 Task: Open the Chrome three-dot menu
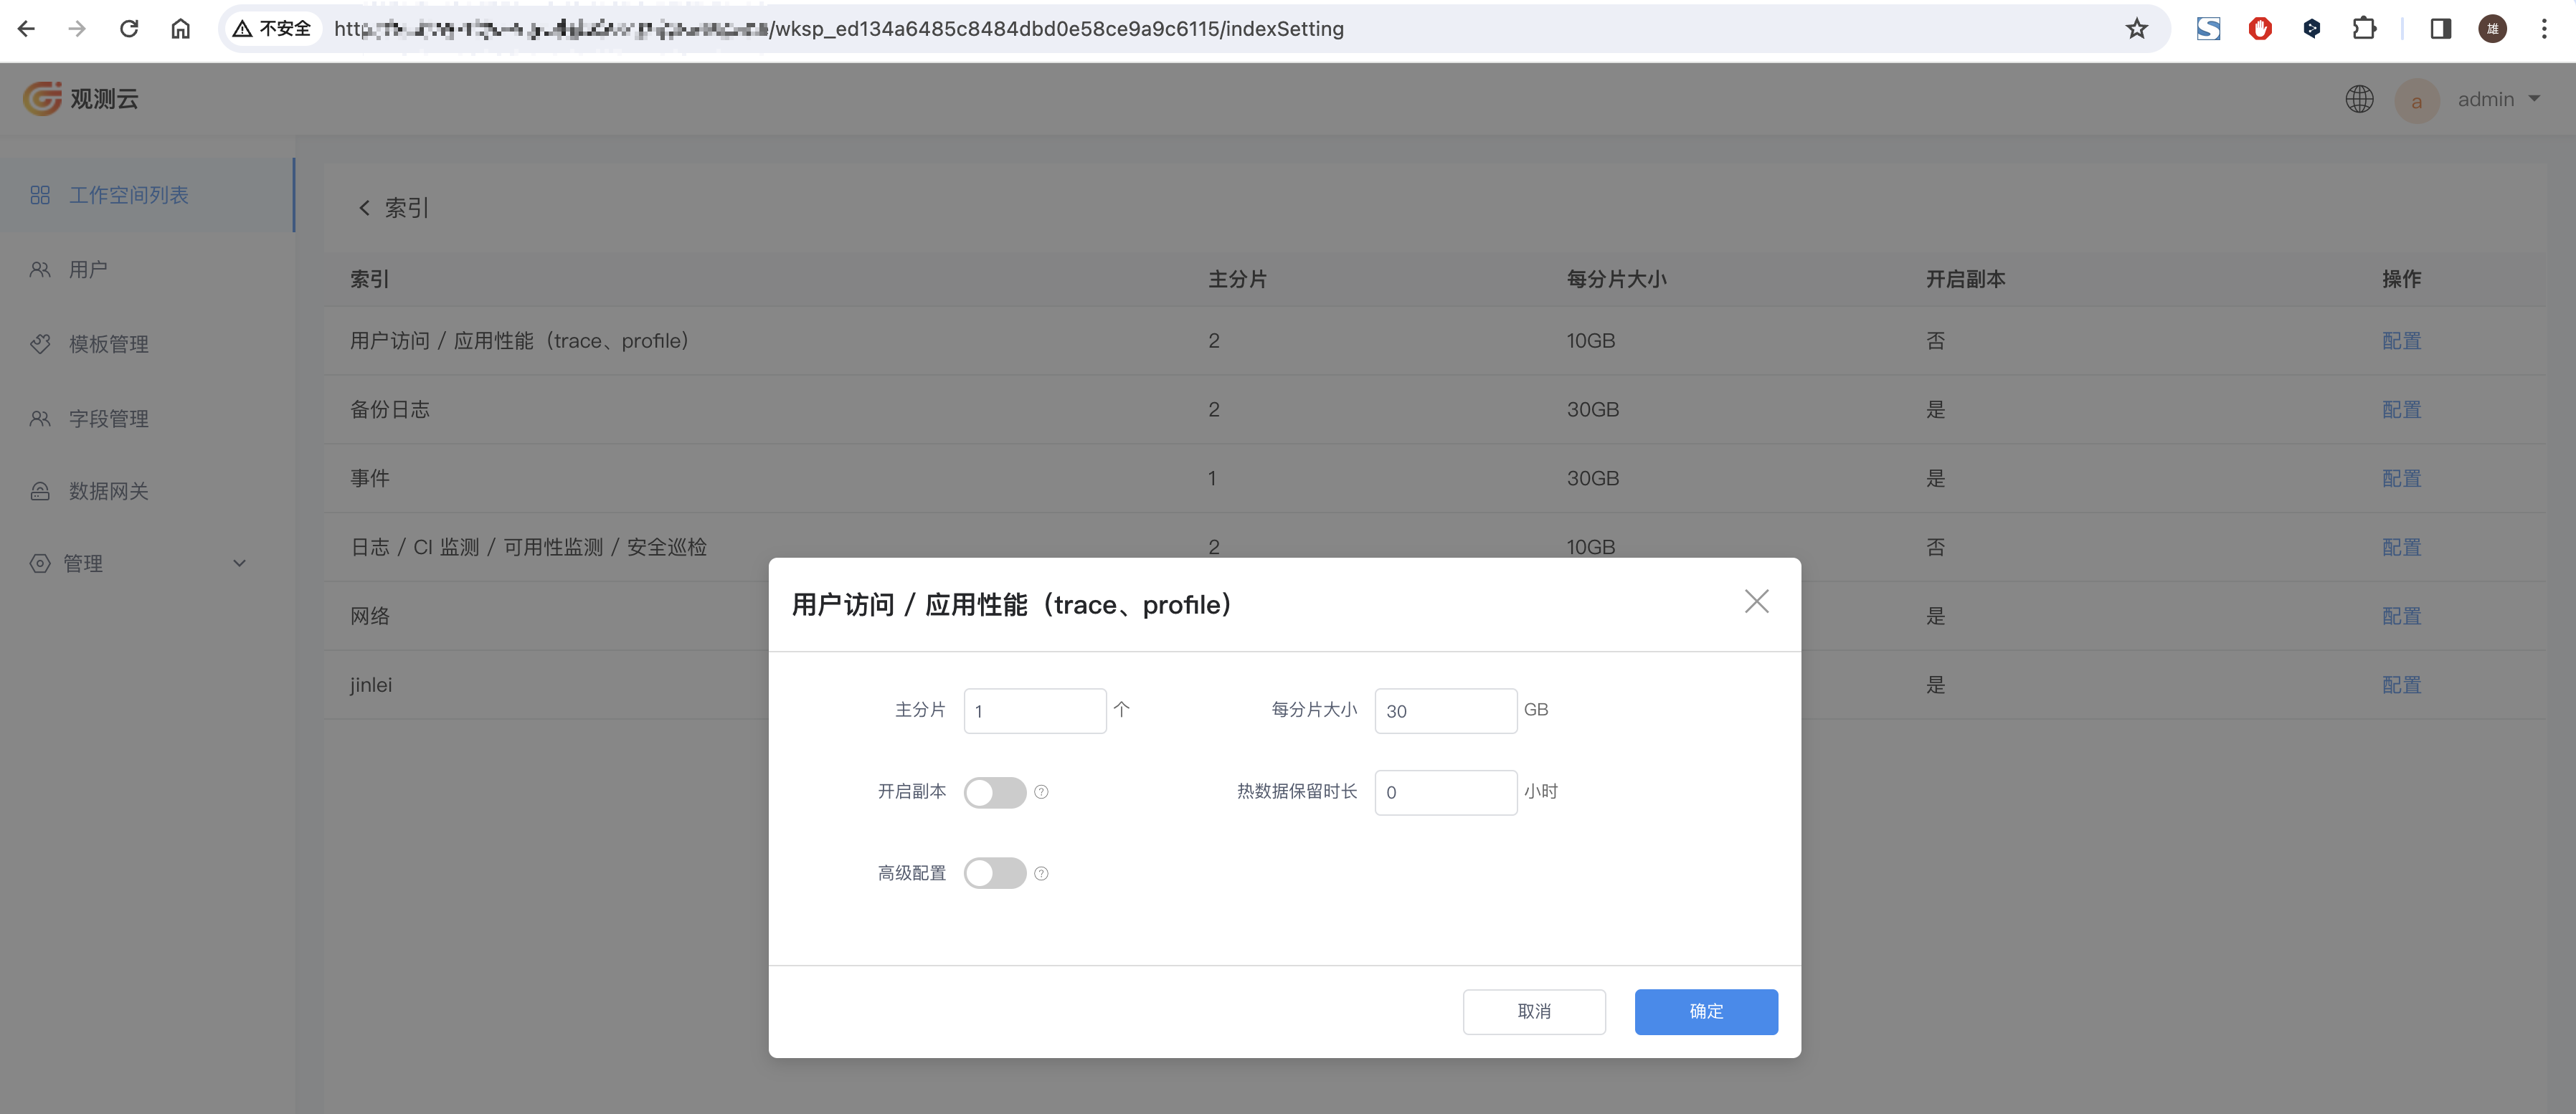[2544, 29]
